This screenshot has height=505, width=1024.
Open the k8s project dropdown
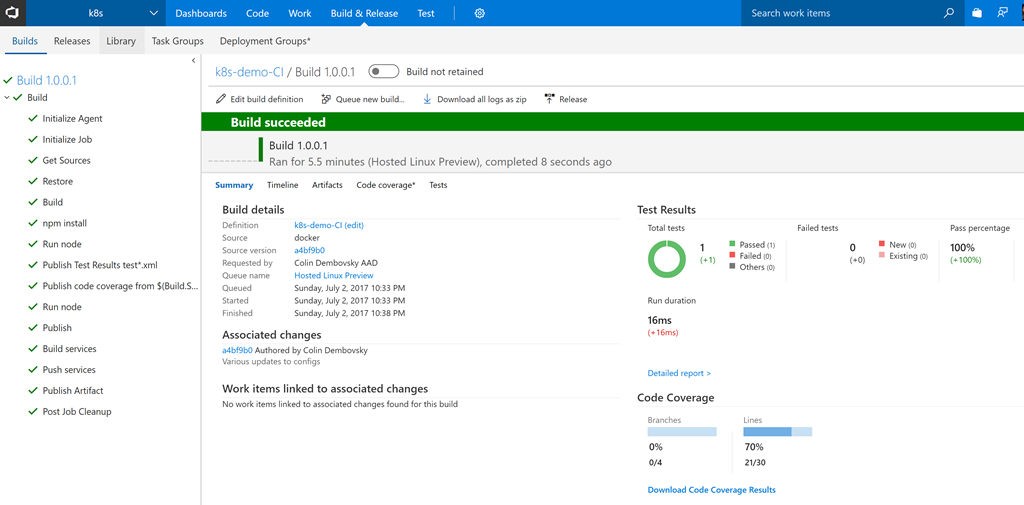pyautogui.click(x=153, y=14)
